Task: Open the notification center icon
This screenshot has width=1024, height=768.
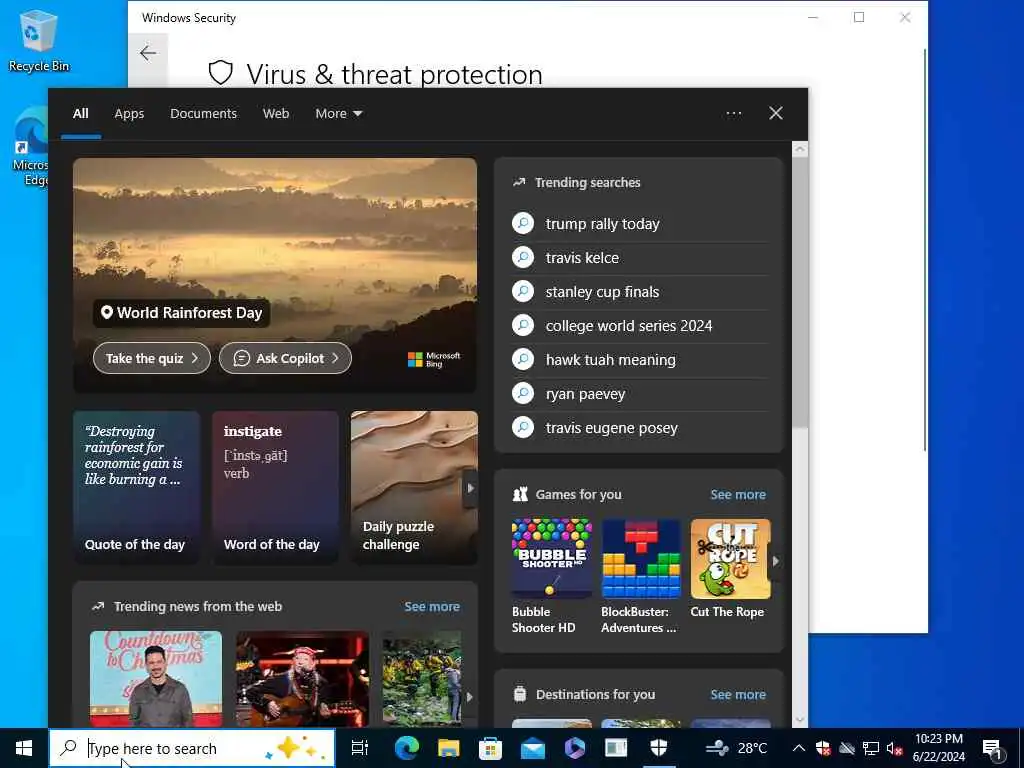Action: (993, 750)
